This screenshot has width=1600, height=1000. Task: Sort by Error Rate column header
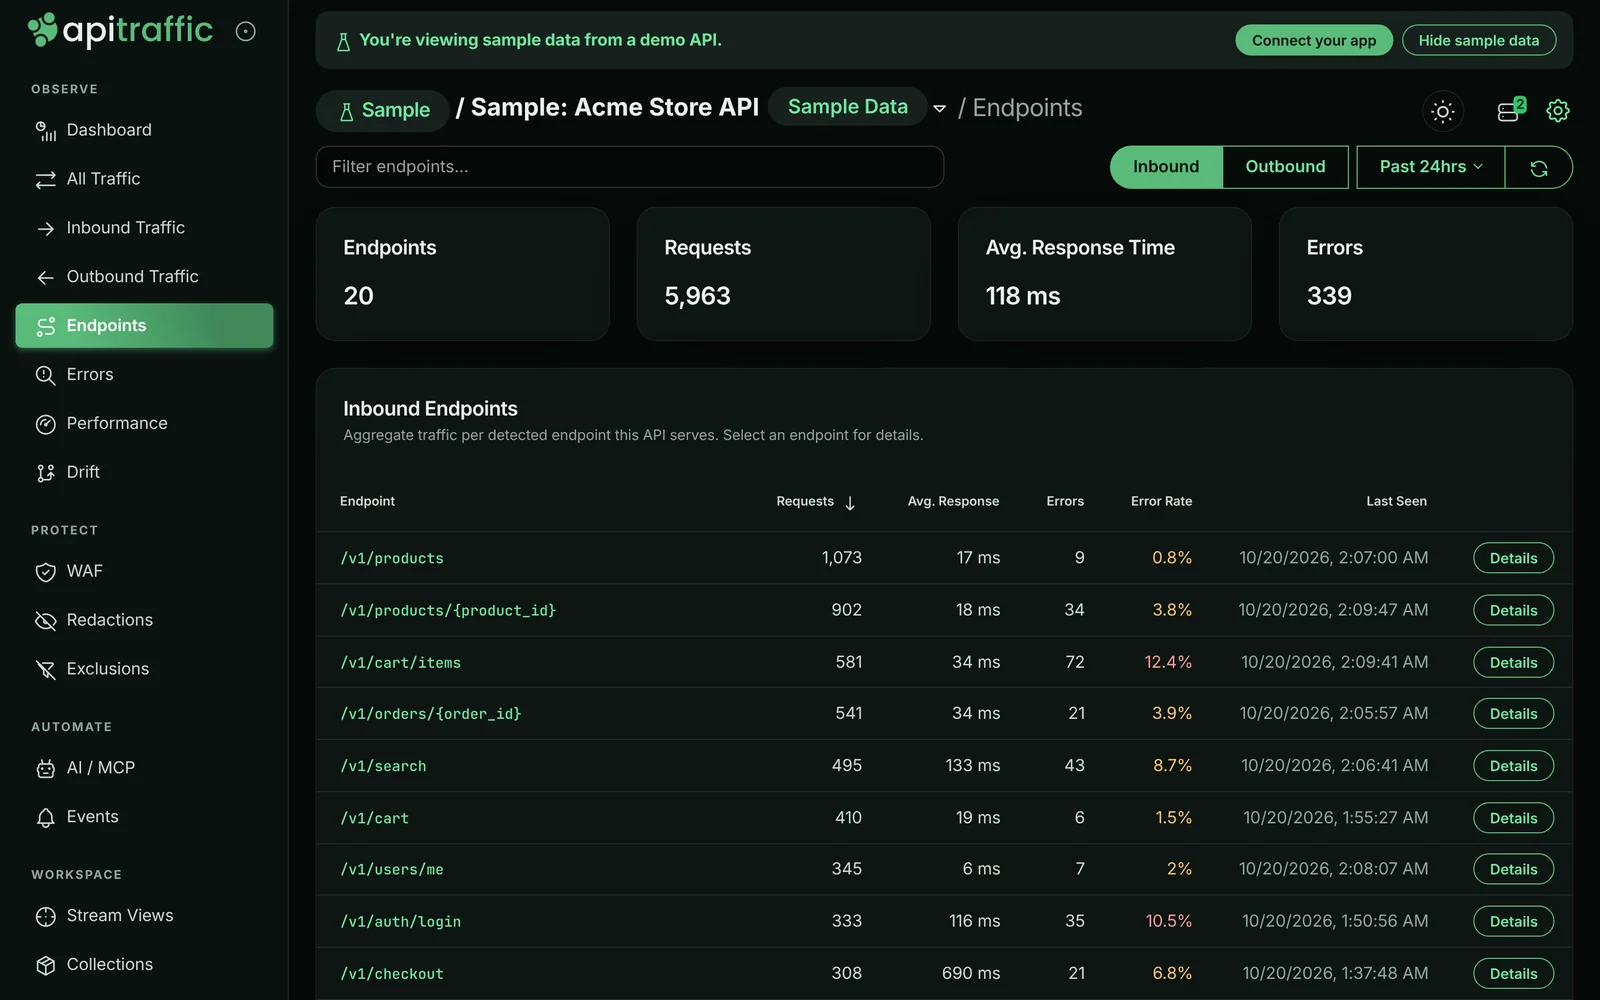[x=1161, y=502]
